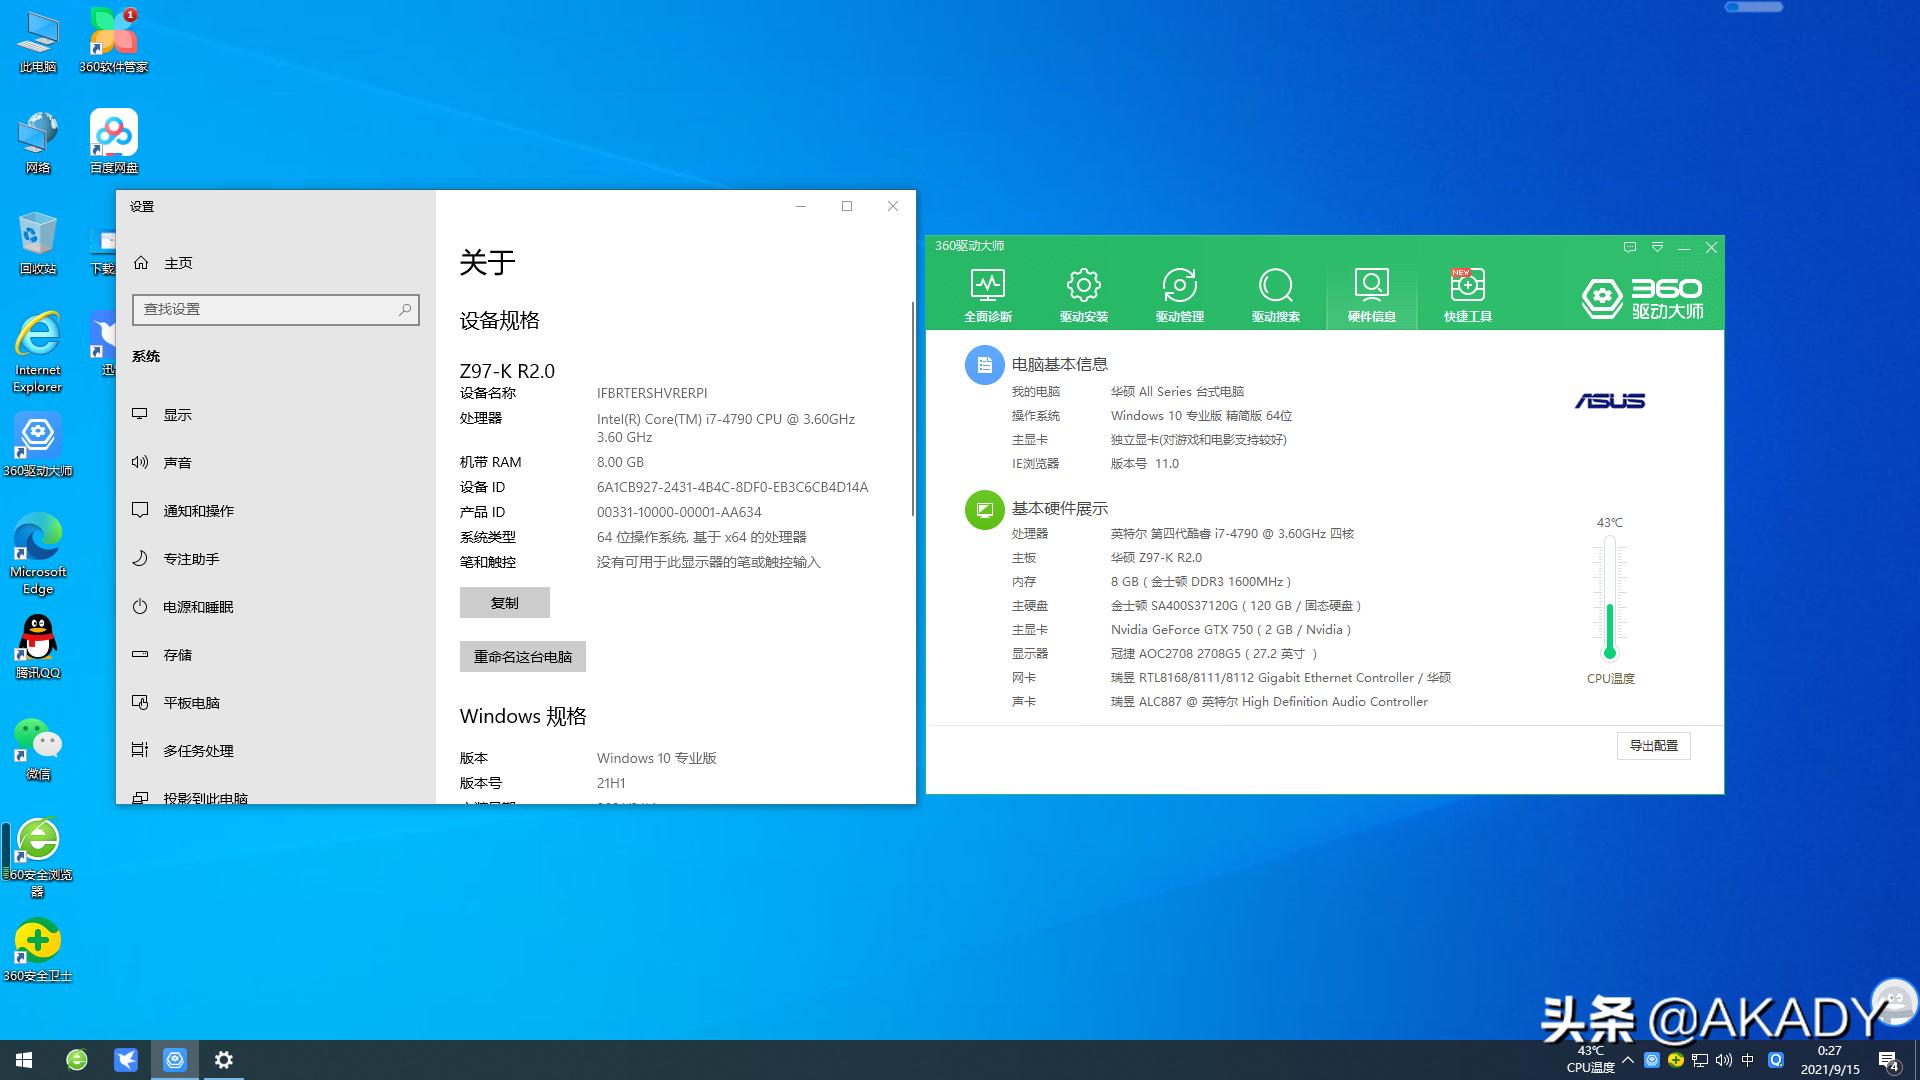Click the 复制 button to copy device specs

coord(504,602)
